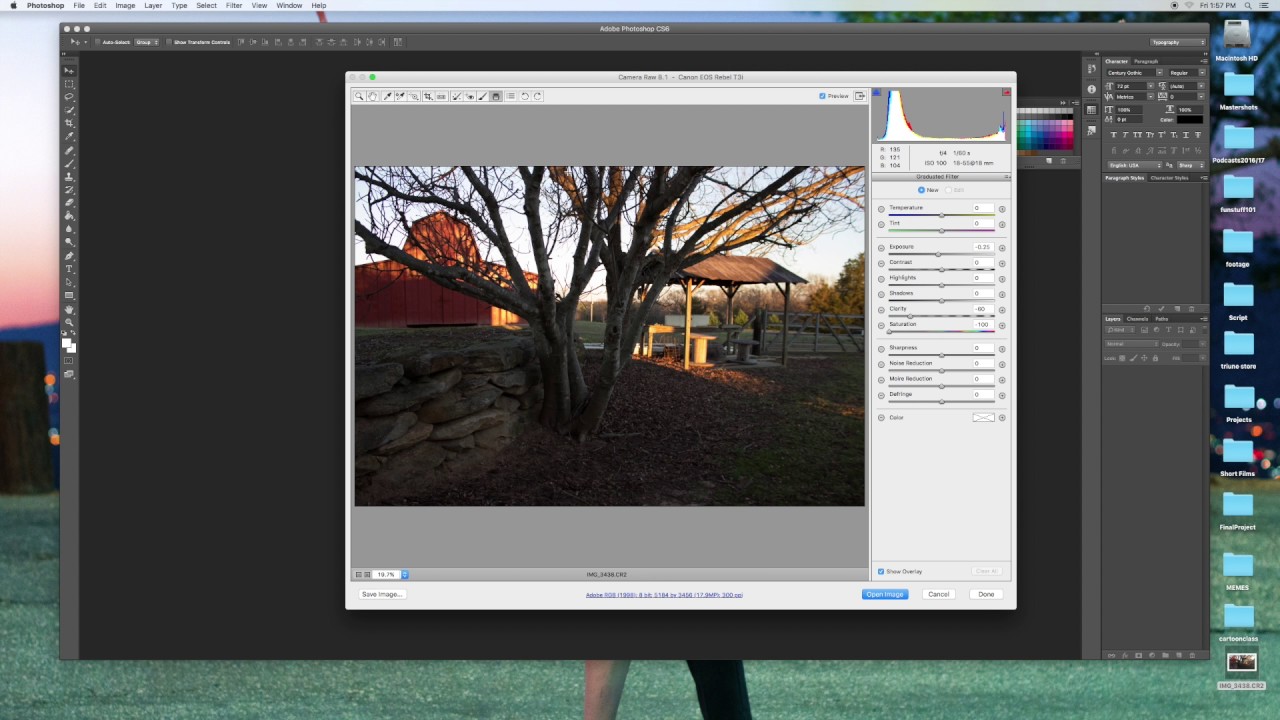Open the Typography workspace dropdown
The width and height of the screenshot is (1280, 720).
1178,42
